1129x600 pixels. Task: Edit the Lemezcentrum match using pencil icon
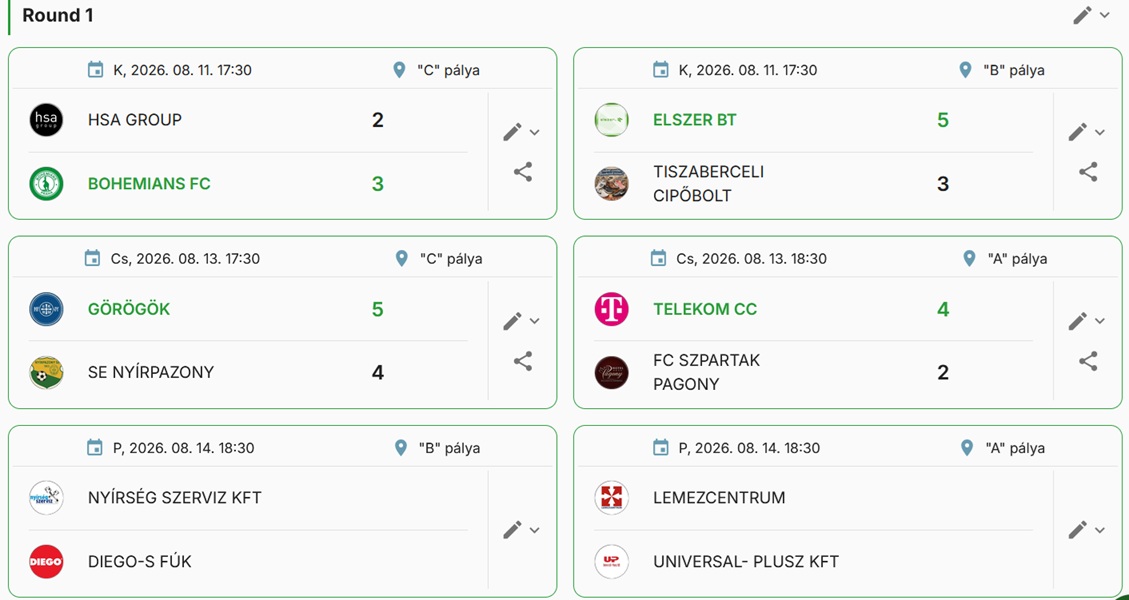tap(1077, 530)
